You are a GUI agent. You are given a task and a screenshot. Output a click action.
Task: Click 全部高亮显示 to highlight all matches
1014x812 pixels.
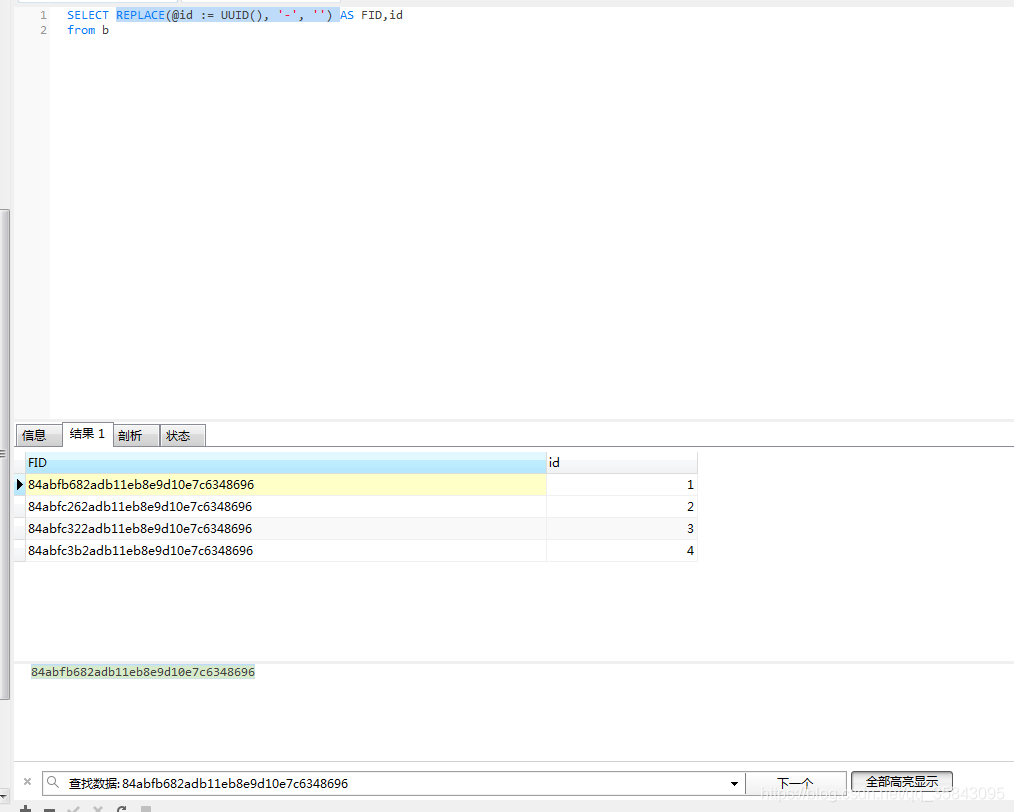point(901,781)
